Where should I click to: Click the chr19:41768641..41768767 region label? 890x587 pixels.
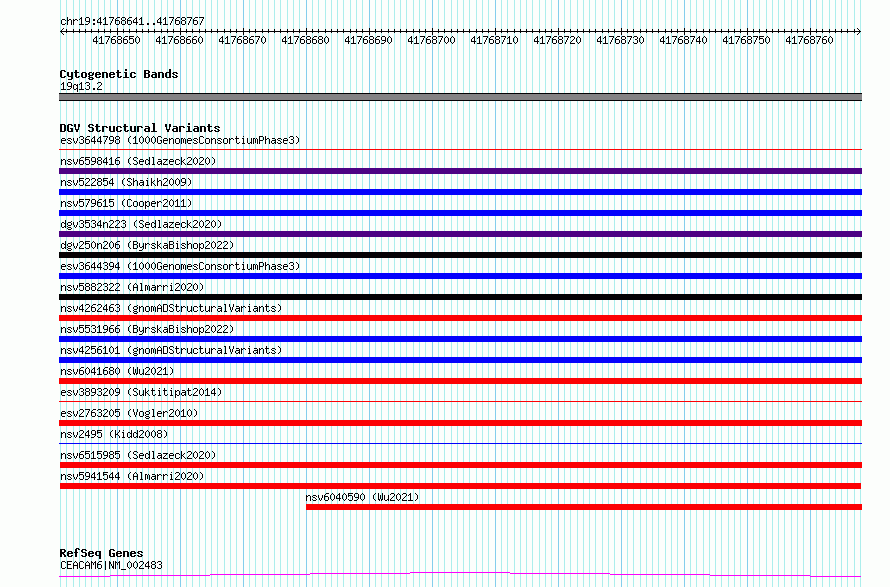coord(132,22)
